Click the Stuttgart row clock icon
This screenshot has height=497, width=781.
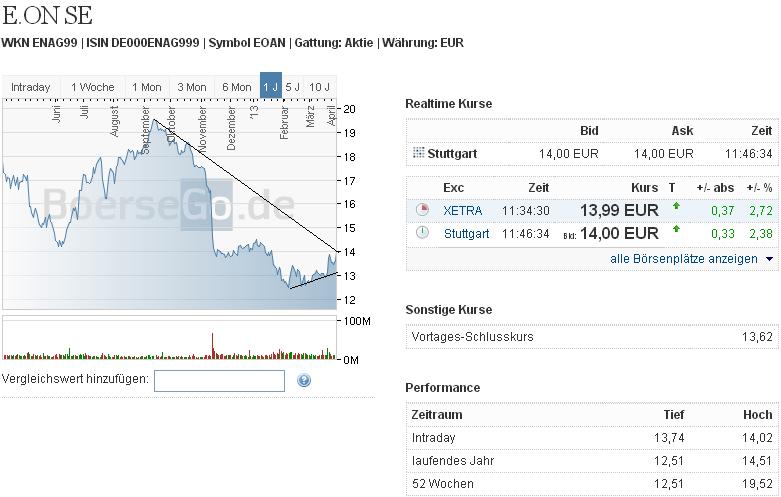[x=421, y=233]
